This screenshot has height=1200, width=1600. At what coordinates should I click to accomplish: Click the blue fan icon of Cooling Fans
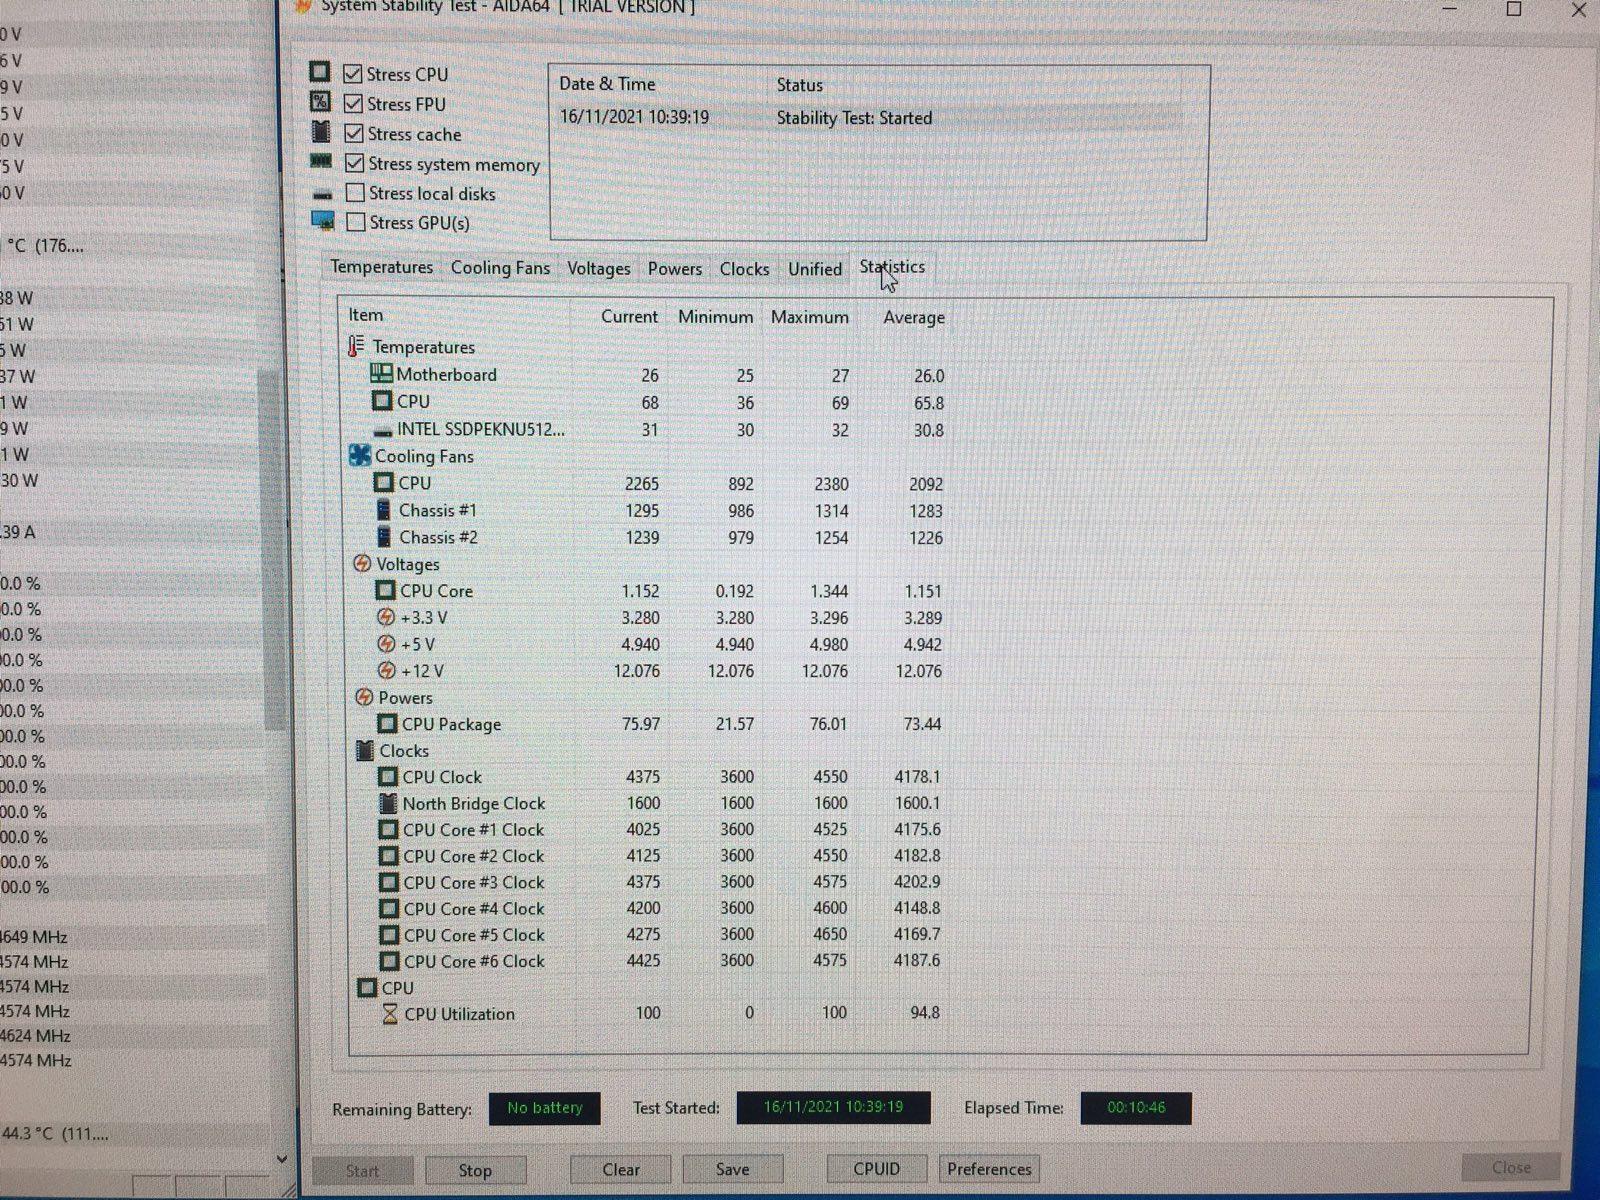[360, 456]
